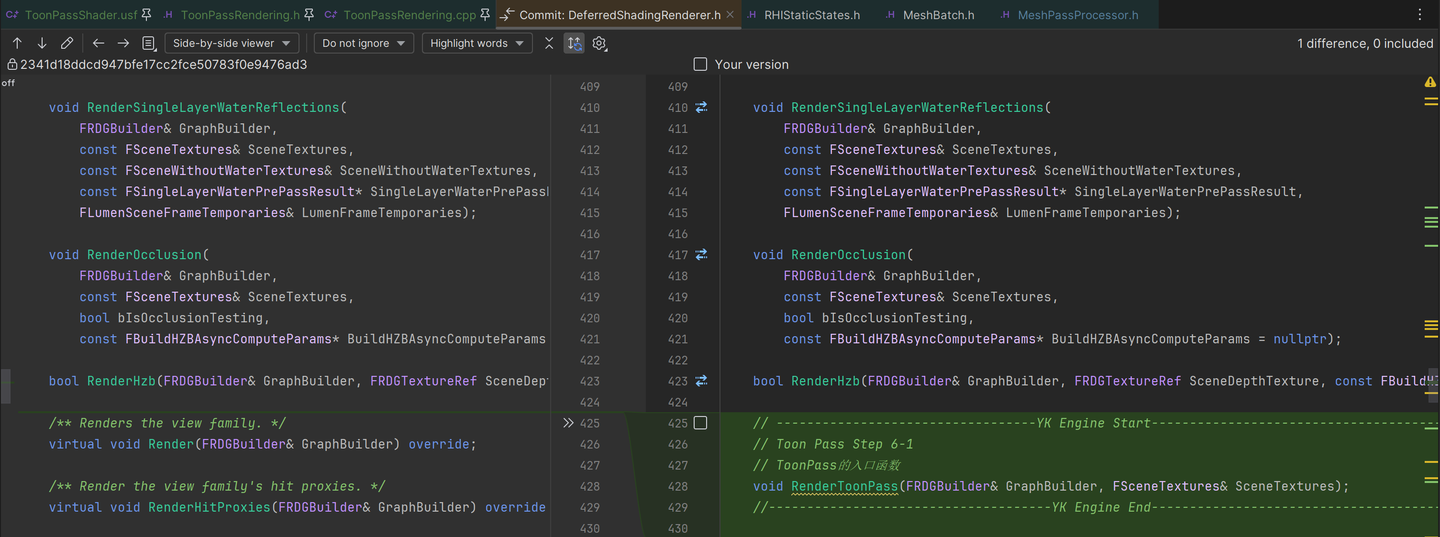Jump to the next difference arrow
1440x537 pixels.
click(x=42, y=43)
